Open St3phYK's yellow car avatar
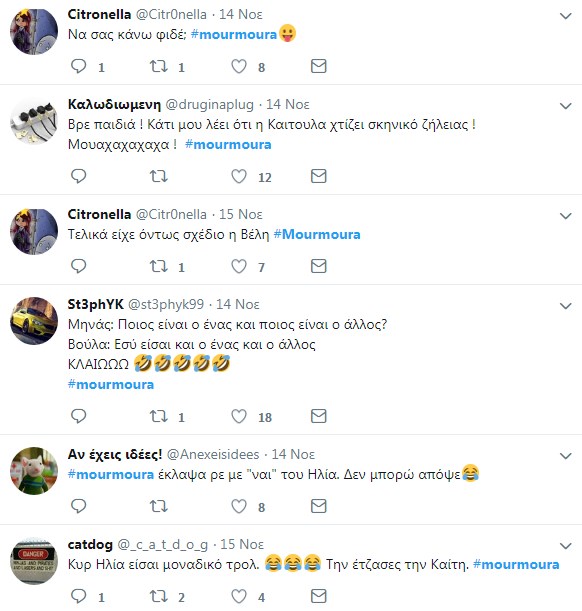 tap(34, 321)
